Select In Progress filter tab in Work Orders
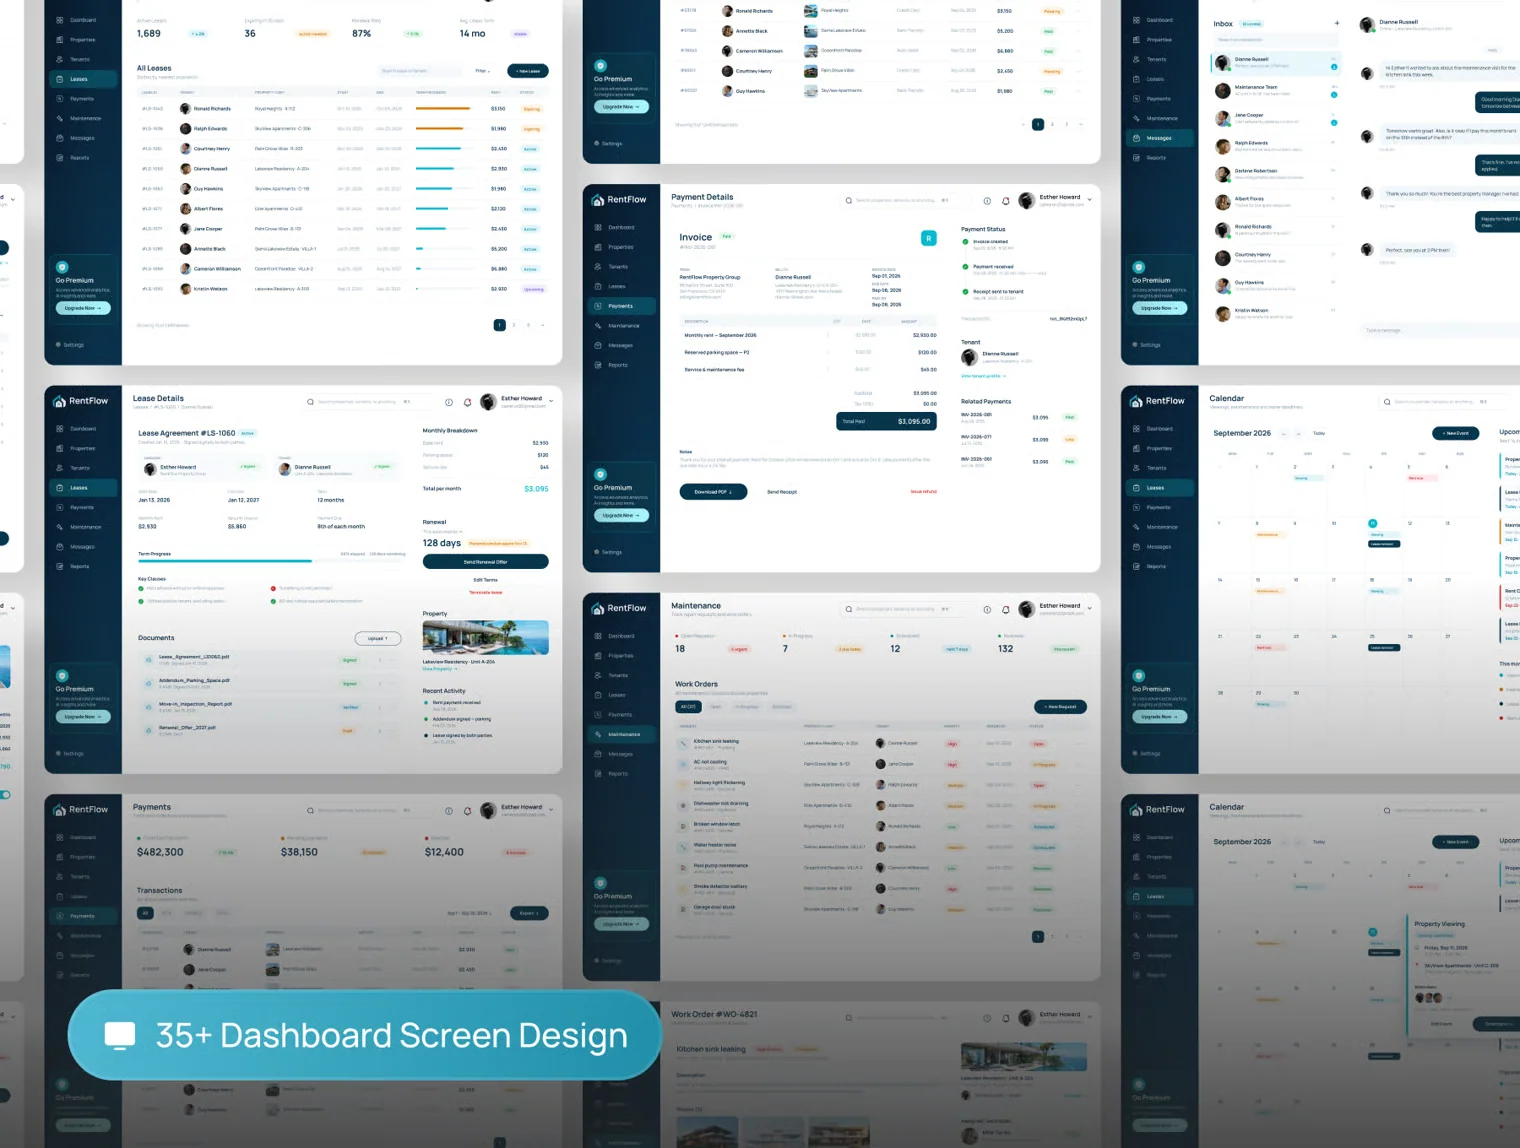This screenshot has width=1520, height=1148. point(747,707)
